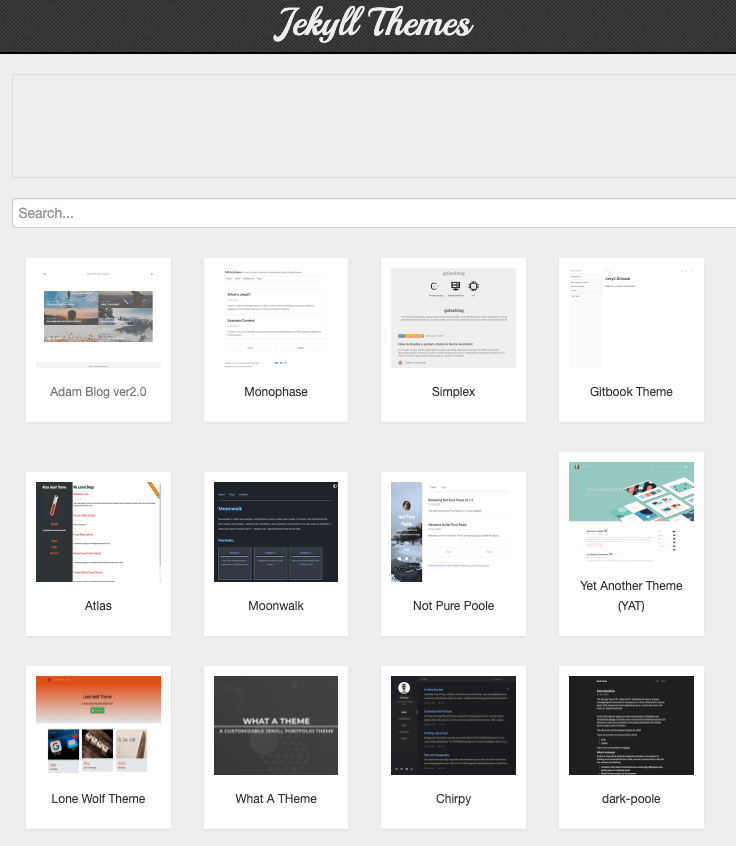Click the Yet Another Theme (YAT) title
This screenshot has width=736, height=846.
point(631,596)
